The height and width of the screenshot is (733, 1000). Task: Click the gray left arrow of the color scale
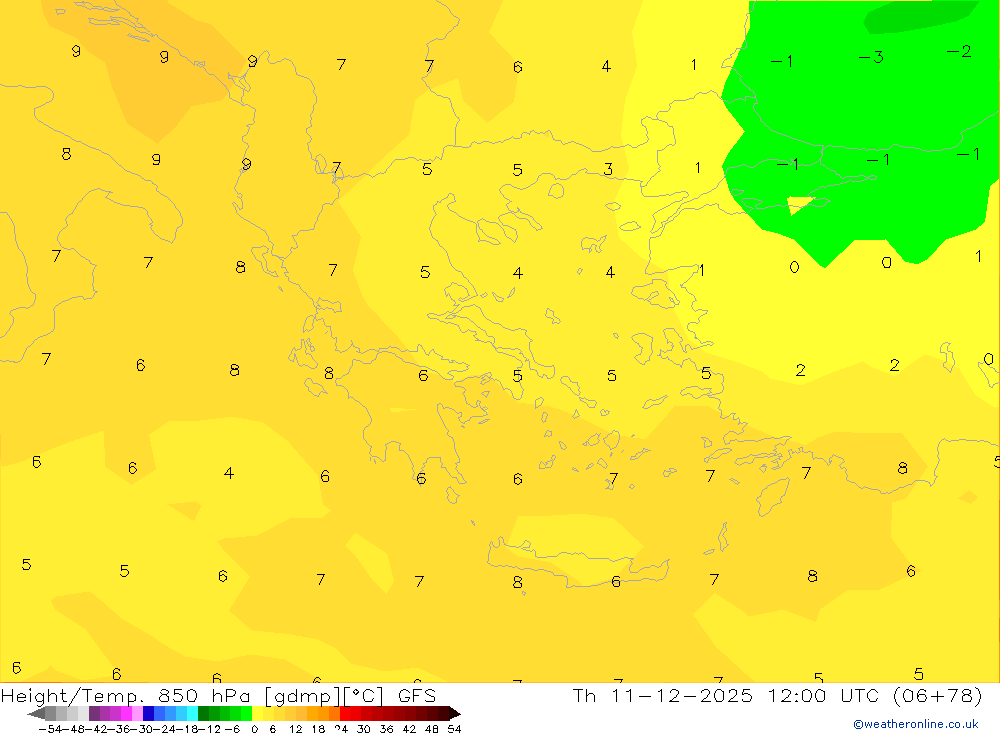click(36, 714)
